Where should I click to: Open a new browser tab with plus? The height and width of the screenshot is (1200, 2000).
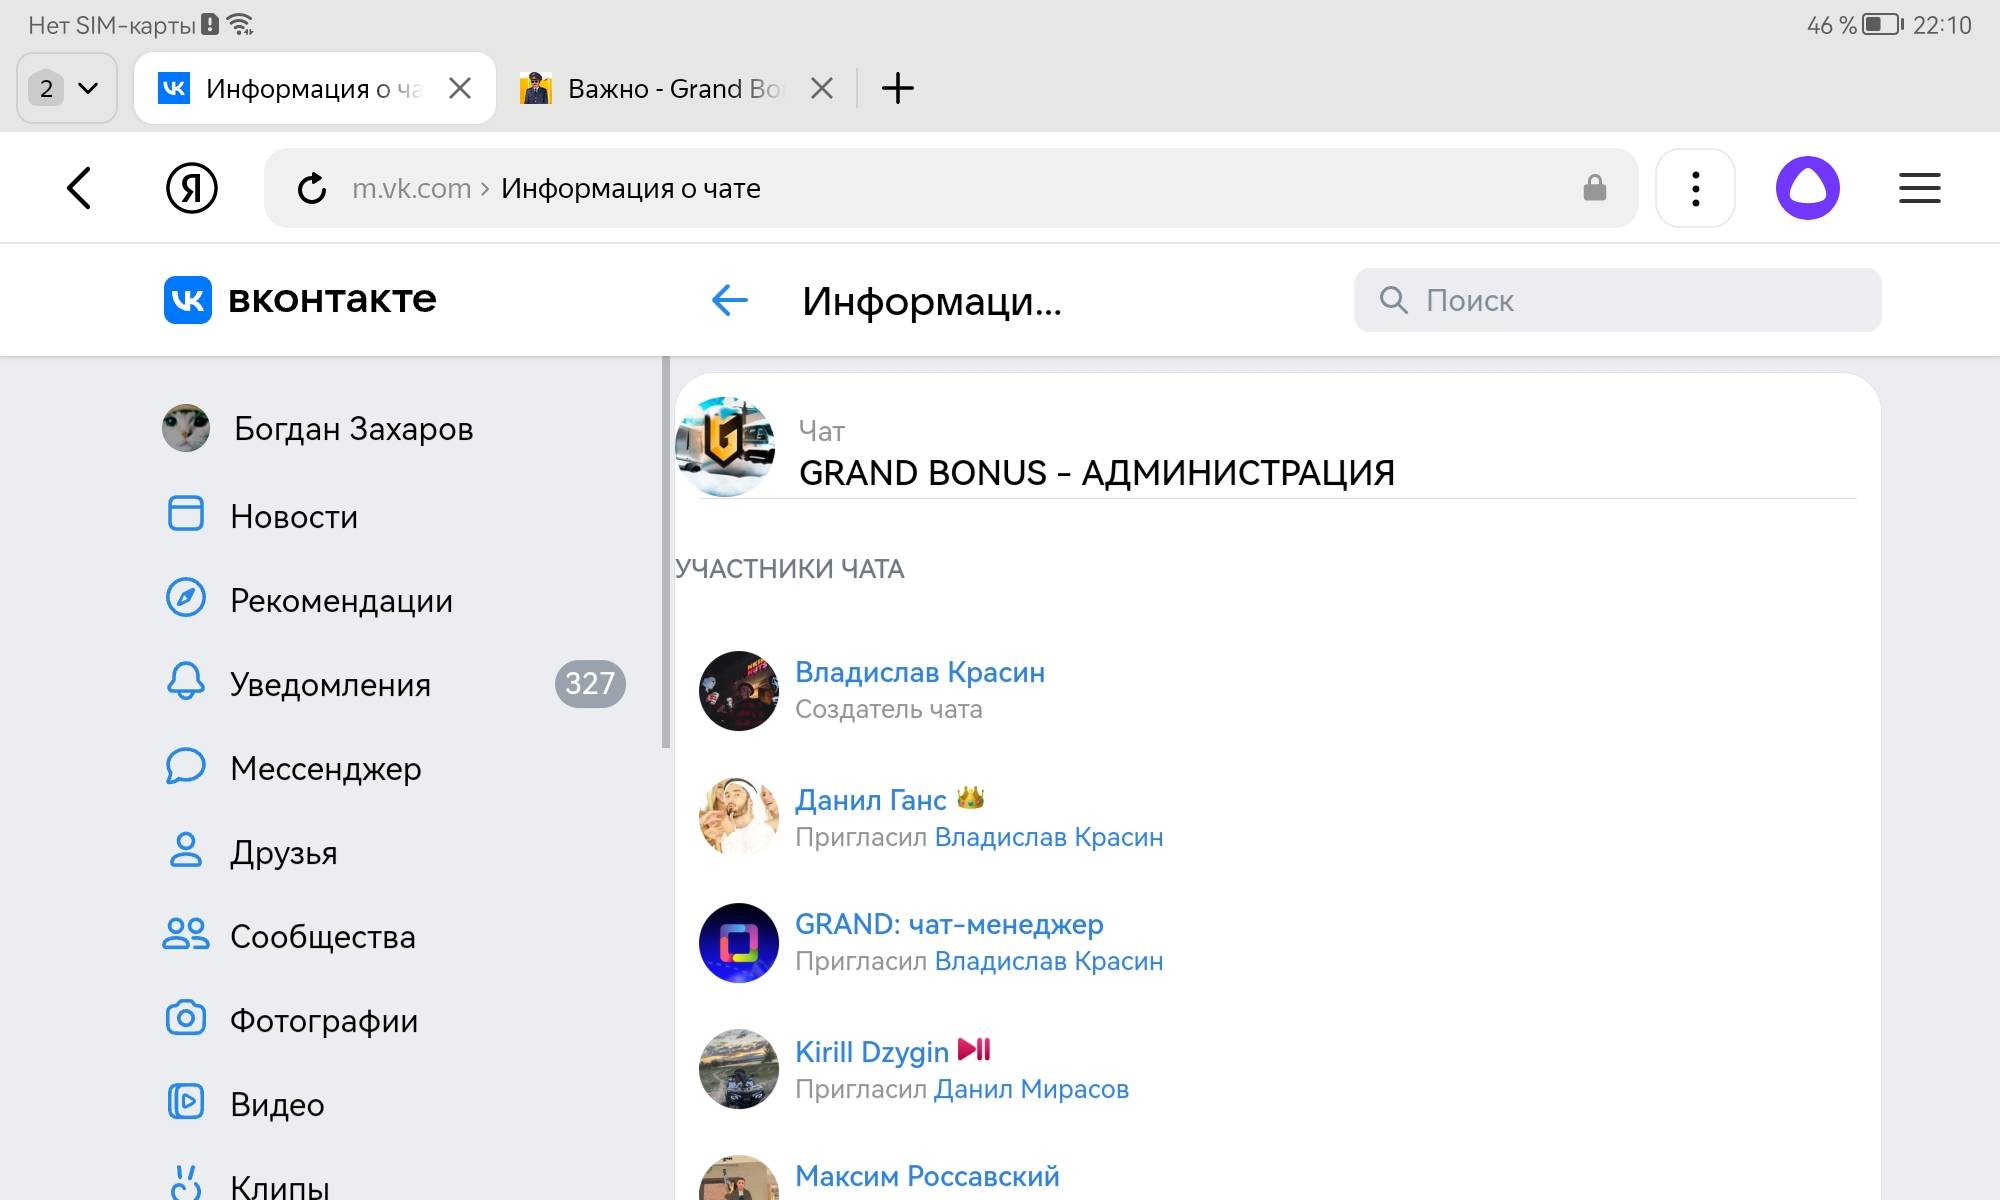tap(898, 88)
